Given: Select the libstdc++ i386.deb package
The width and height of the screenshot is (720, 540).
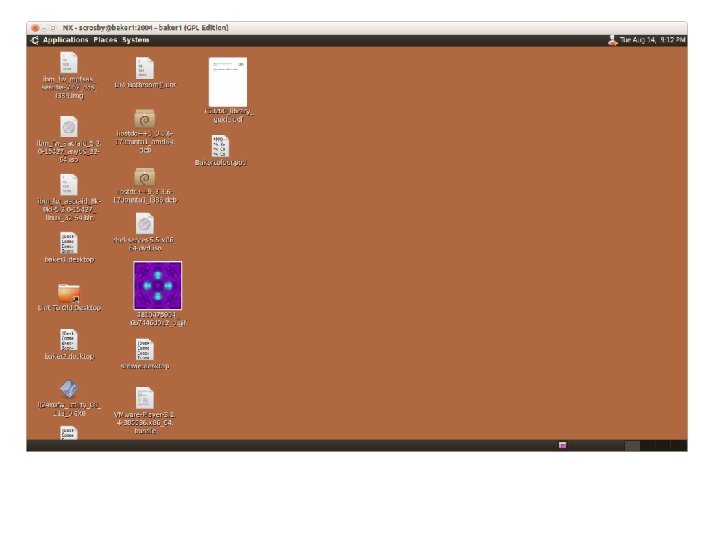Looking at the screenshot, I should click(145, 177).
